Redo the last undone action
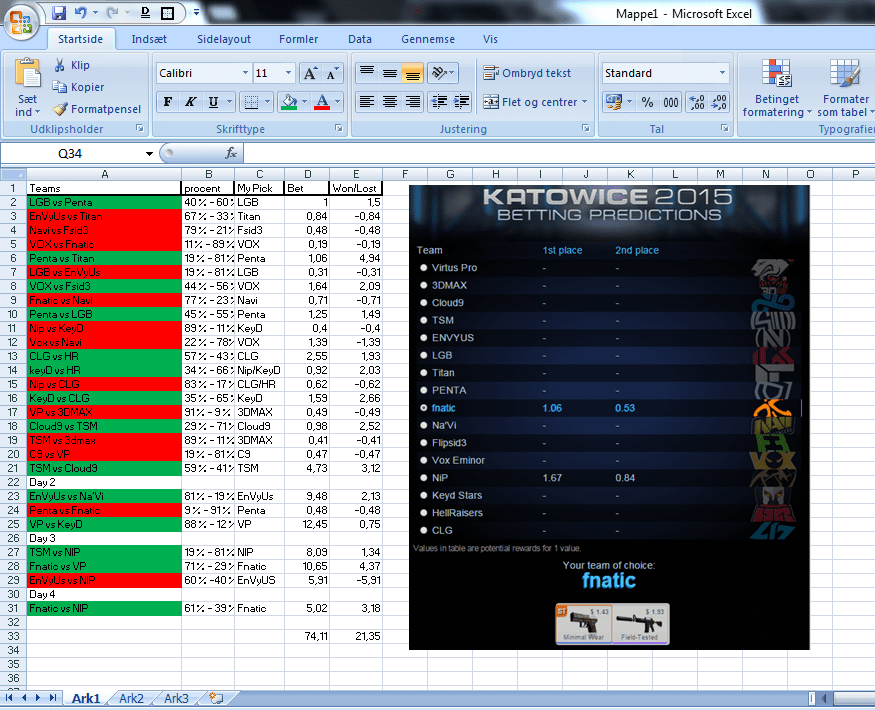This screenshot has height=710, width=875. coord(113,12)
